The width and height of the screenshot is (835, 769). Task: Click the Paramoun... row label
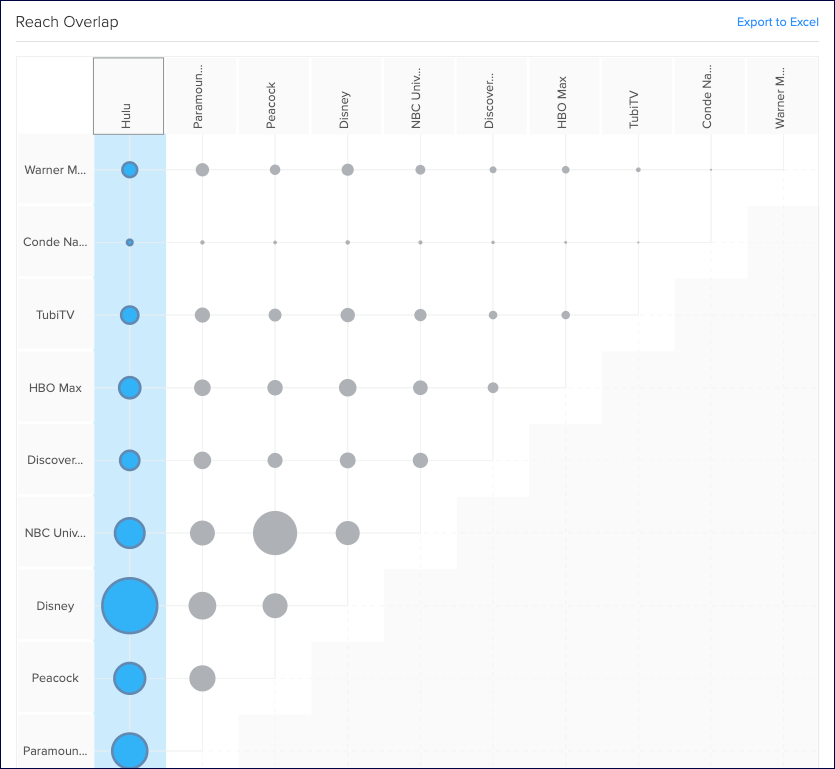55,751
